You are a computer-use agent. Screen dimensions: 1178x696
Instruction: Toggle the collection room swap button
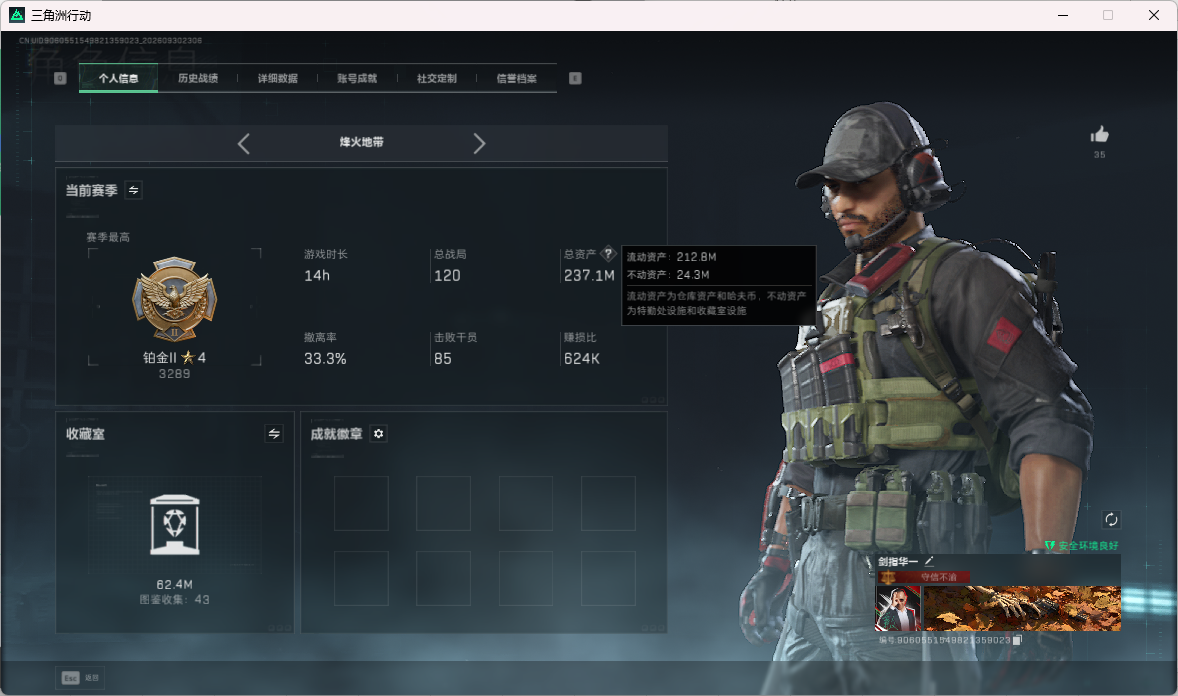tap(274, 434)
